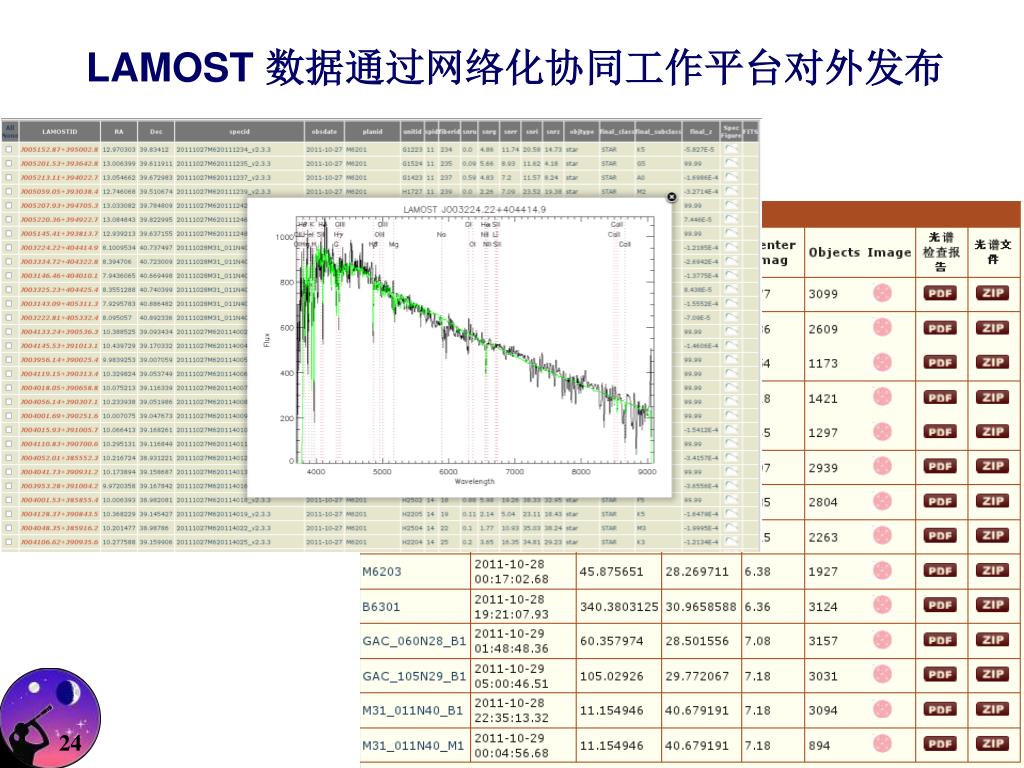Select checkbox for J004001.53+385855.4 row
The image size is (1024, 768).
pyautogui.click(x=8, y=500)
